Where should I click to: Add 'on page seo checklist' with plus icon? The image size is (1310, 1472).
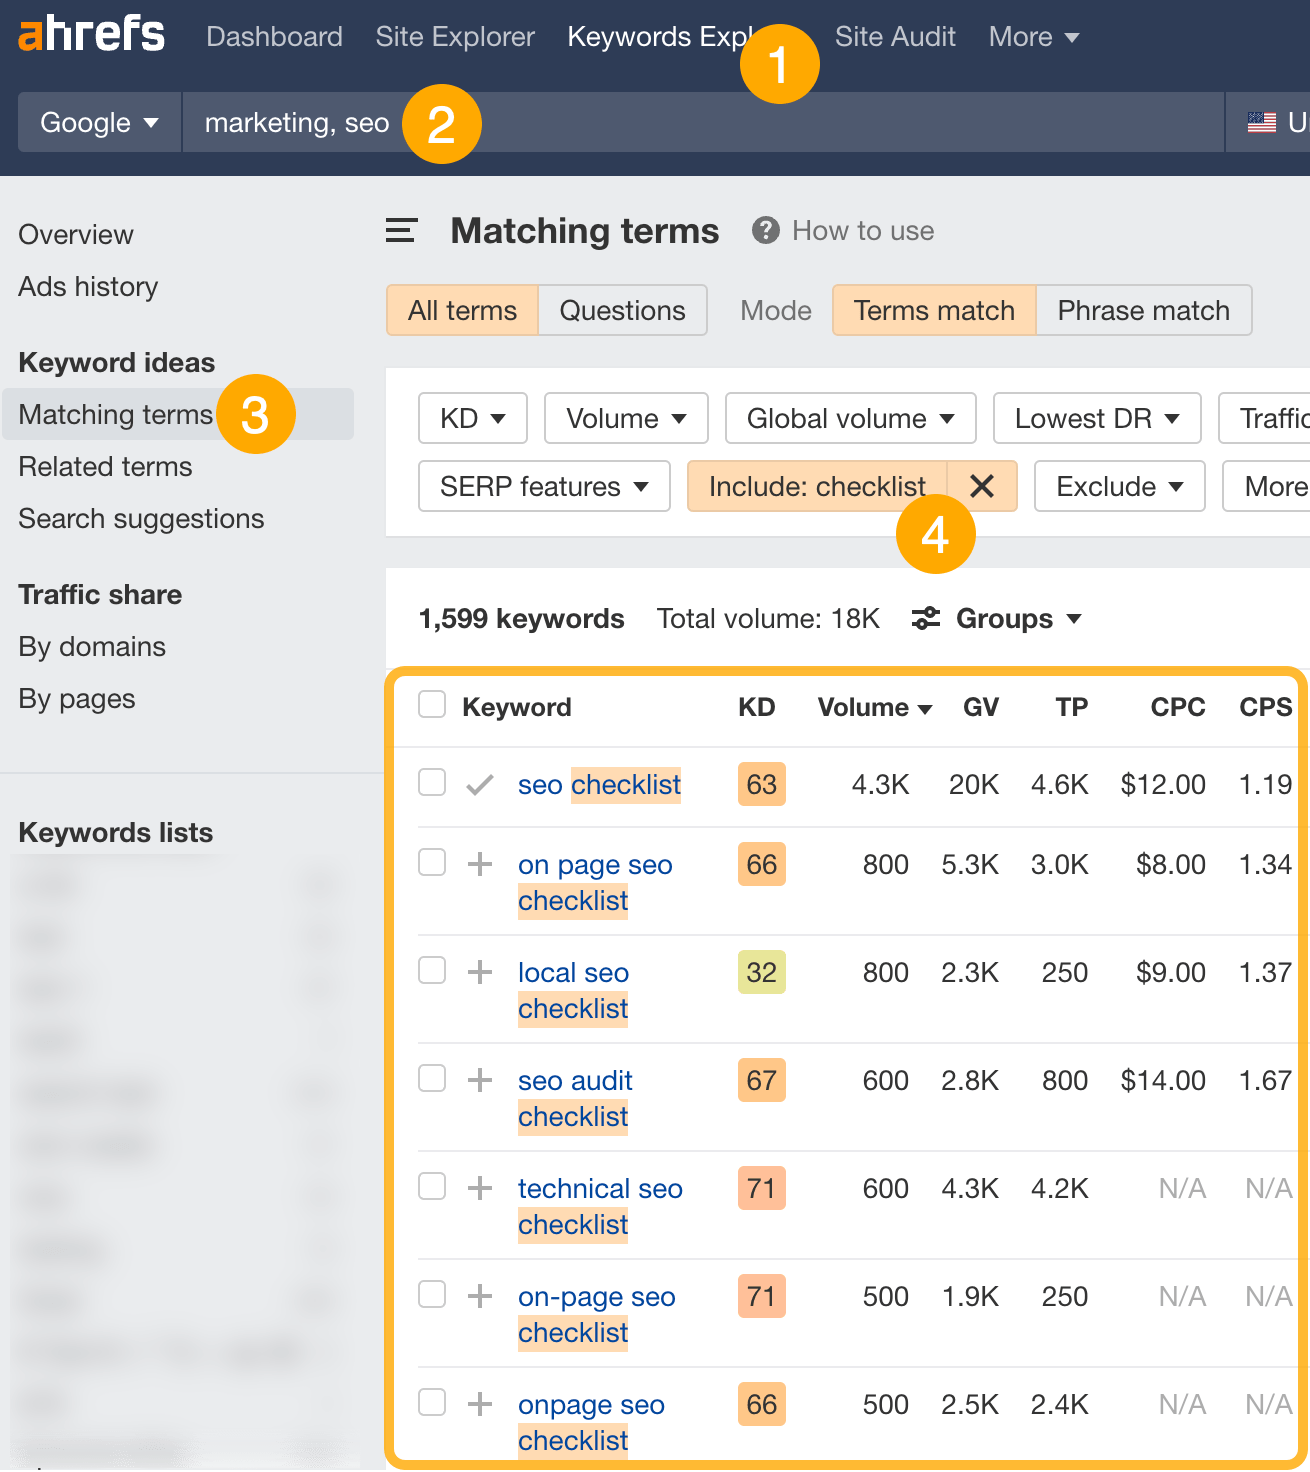[481, 862]
